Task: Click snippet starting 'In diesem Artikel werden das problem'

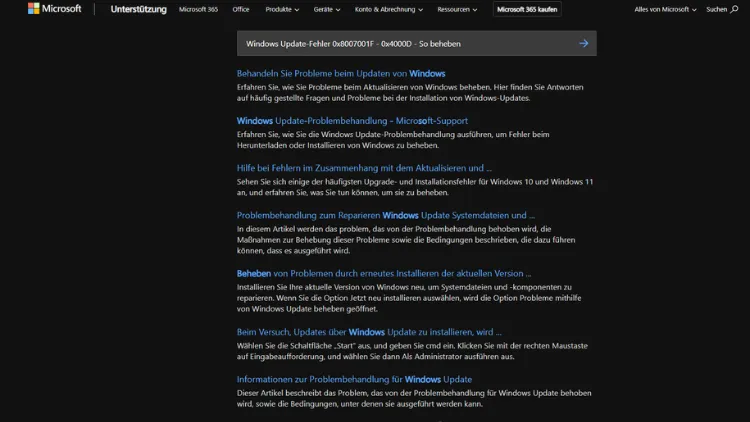Action: 406,240
